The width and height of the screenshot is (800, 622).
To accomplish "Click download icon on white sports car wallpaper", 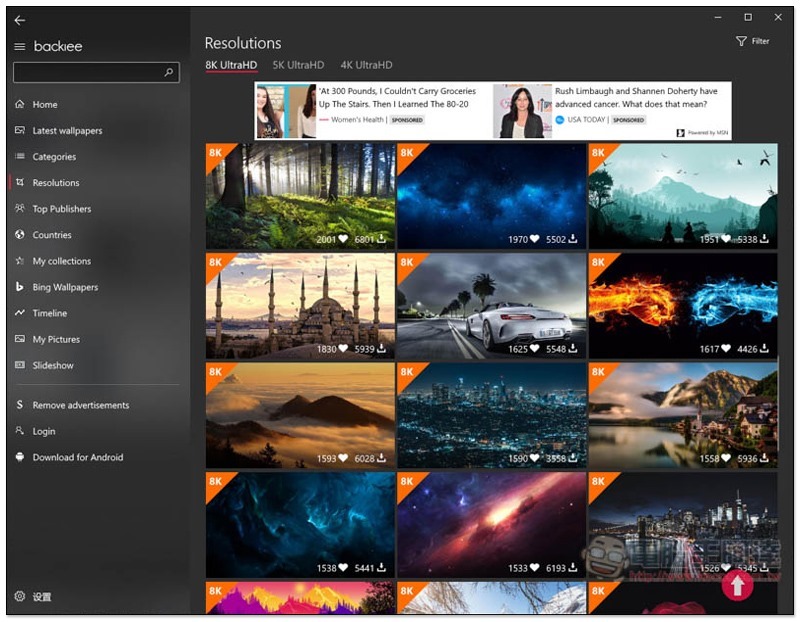I will pos(574,349).
